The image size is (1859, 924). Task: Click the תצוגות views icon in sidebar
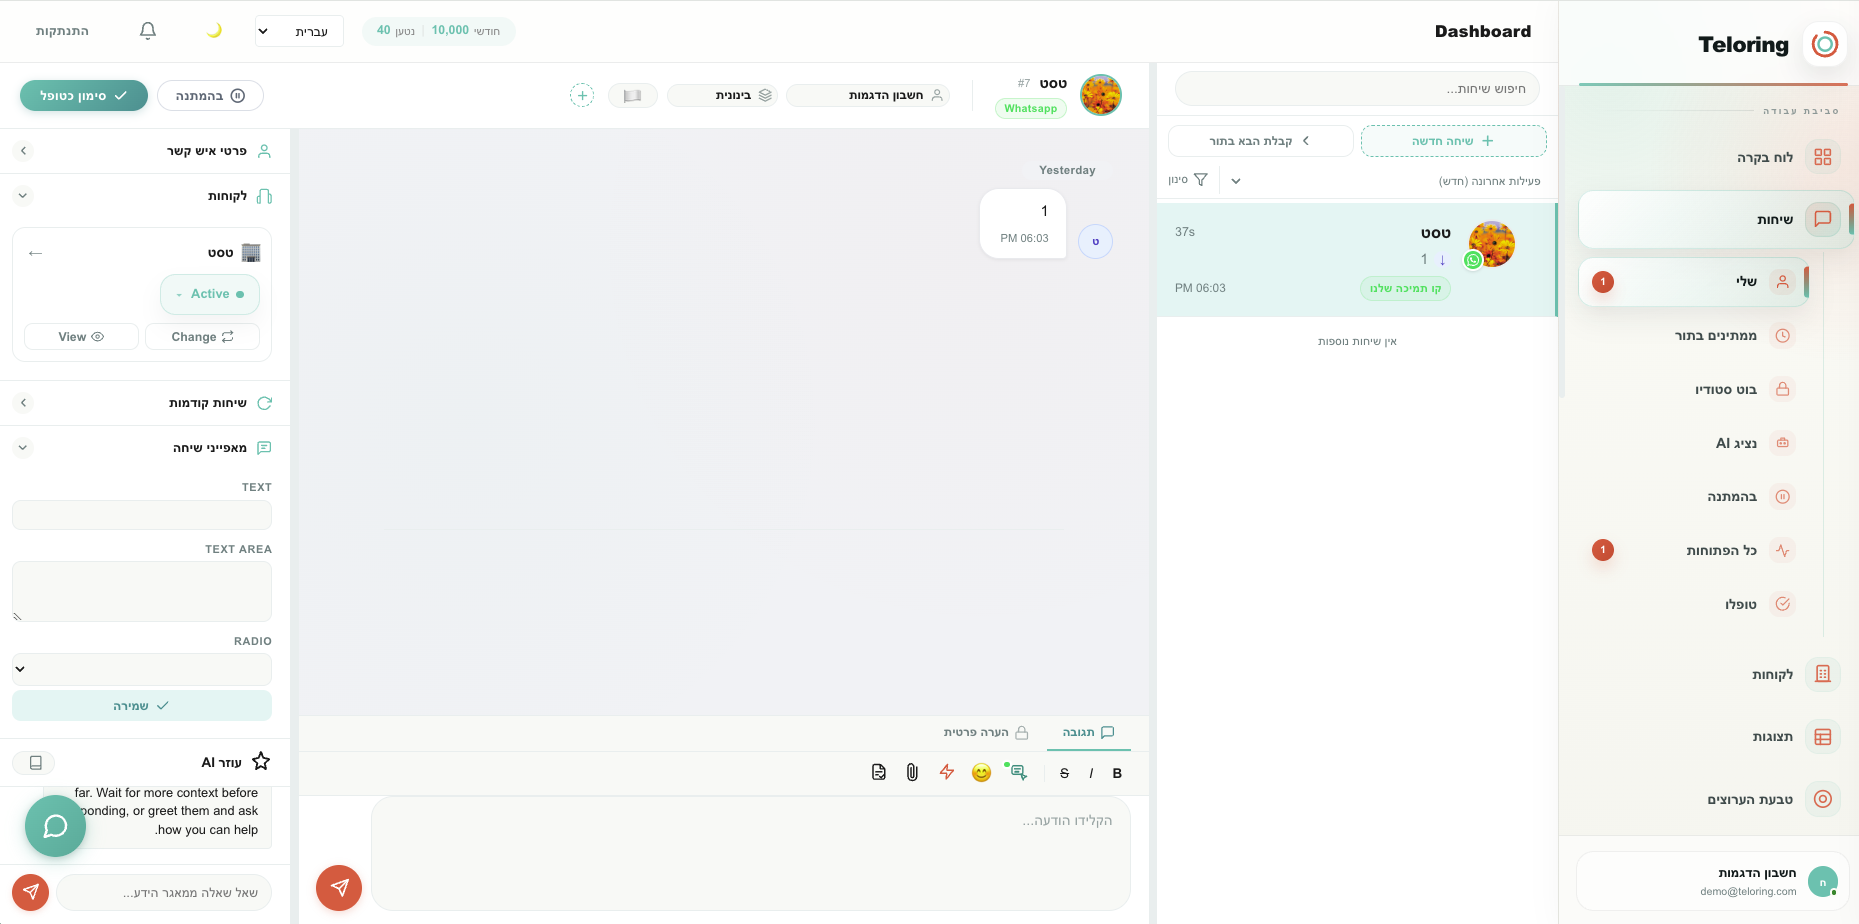pyautogui.click(x=1823, y=737)
